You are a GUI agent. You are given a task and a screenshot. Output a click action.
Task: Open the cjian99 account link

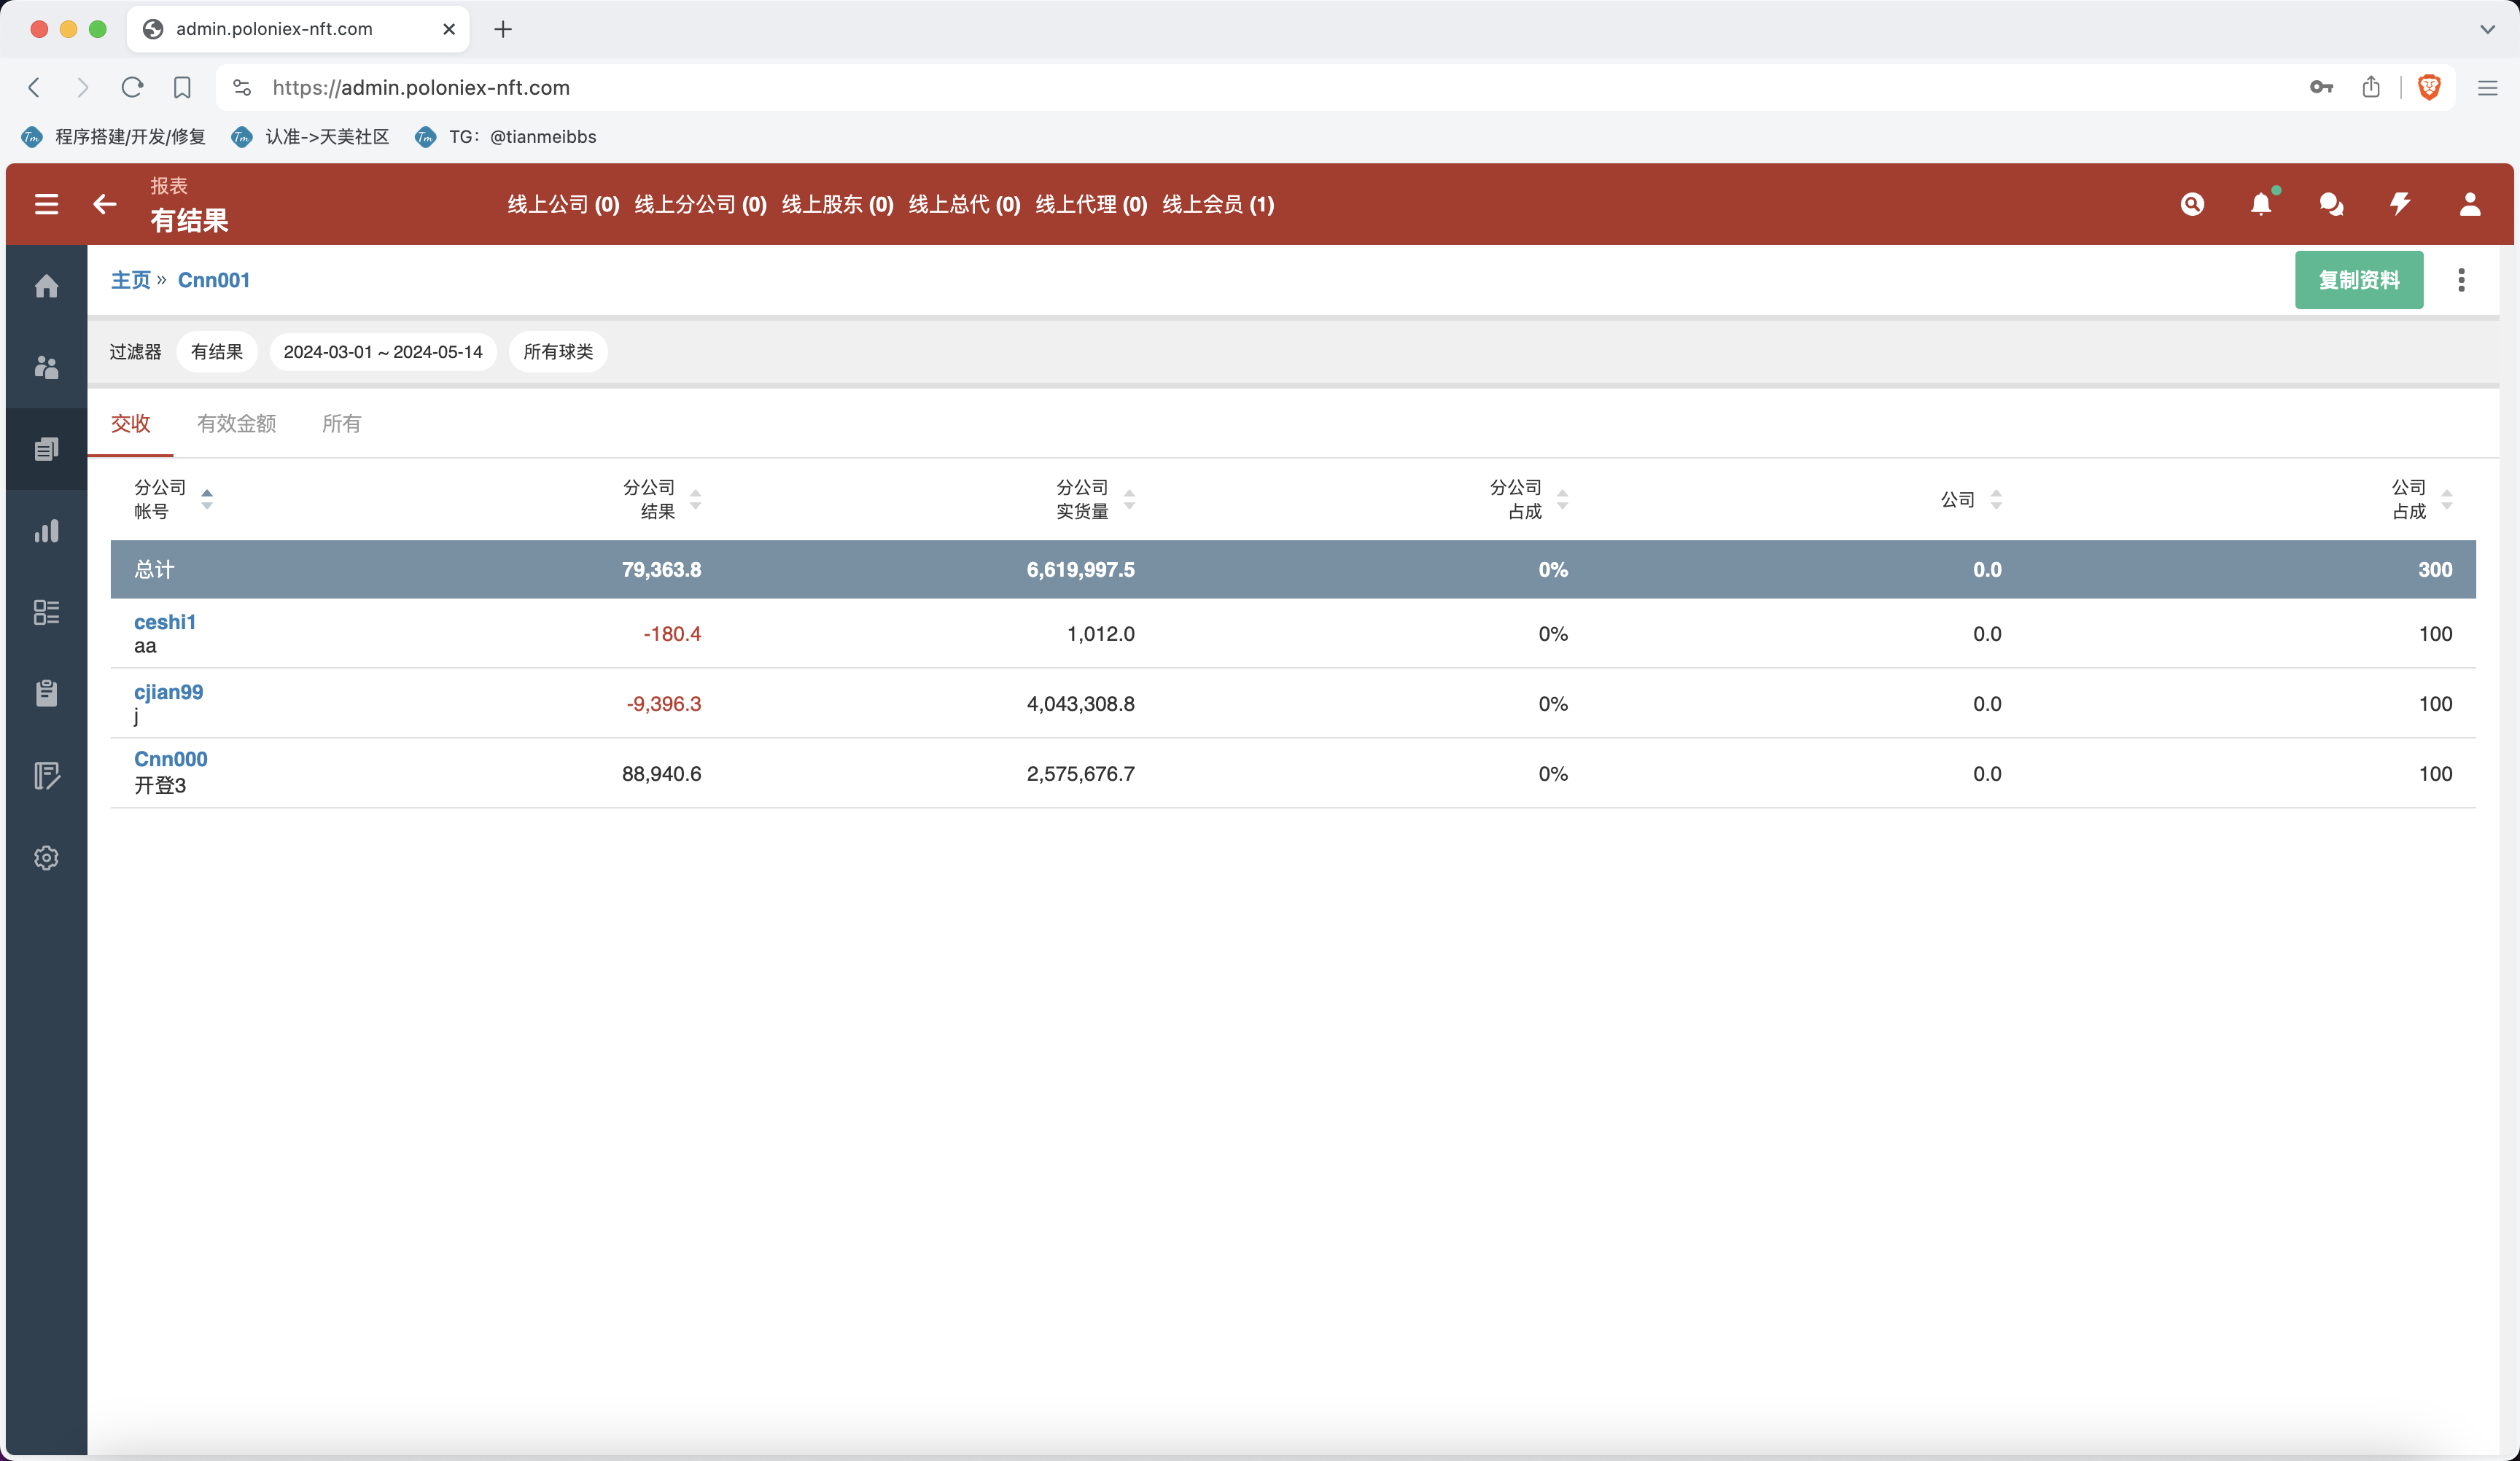168,692
